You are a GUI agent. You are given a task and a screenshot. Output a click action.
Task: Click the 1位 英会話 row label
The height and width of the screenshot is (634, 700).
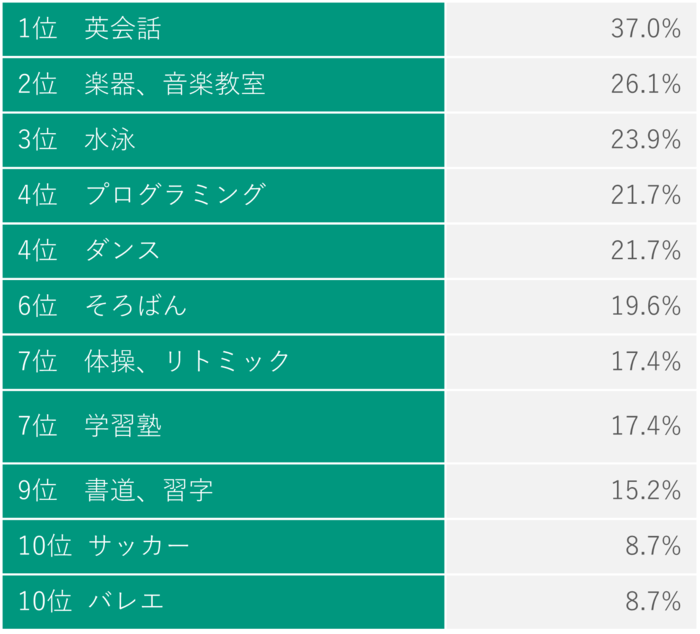(x=90, y=29)
